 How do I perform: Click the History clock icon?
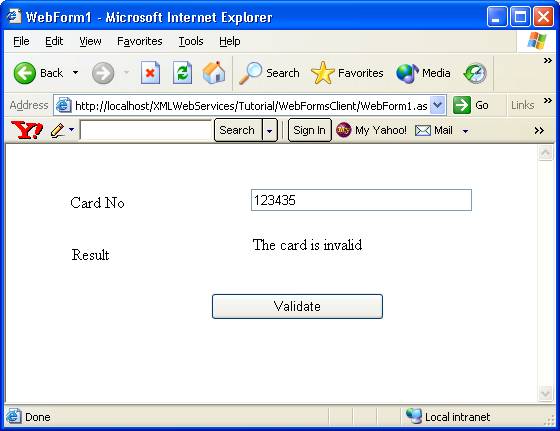475,73
